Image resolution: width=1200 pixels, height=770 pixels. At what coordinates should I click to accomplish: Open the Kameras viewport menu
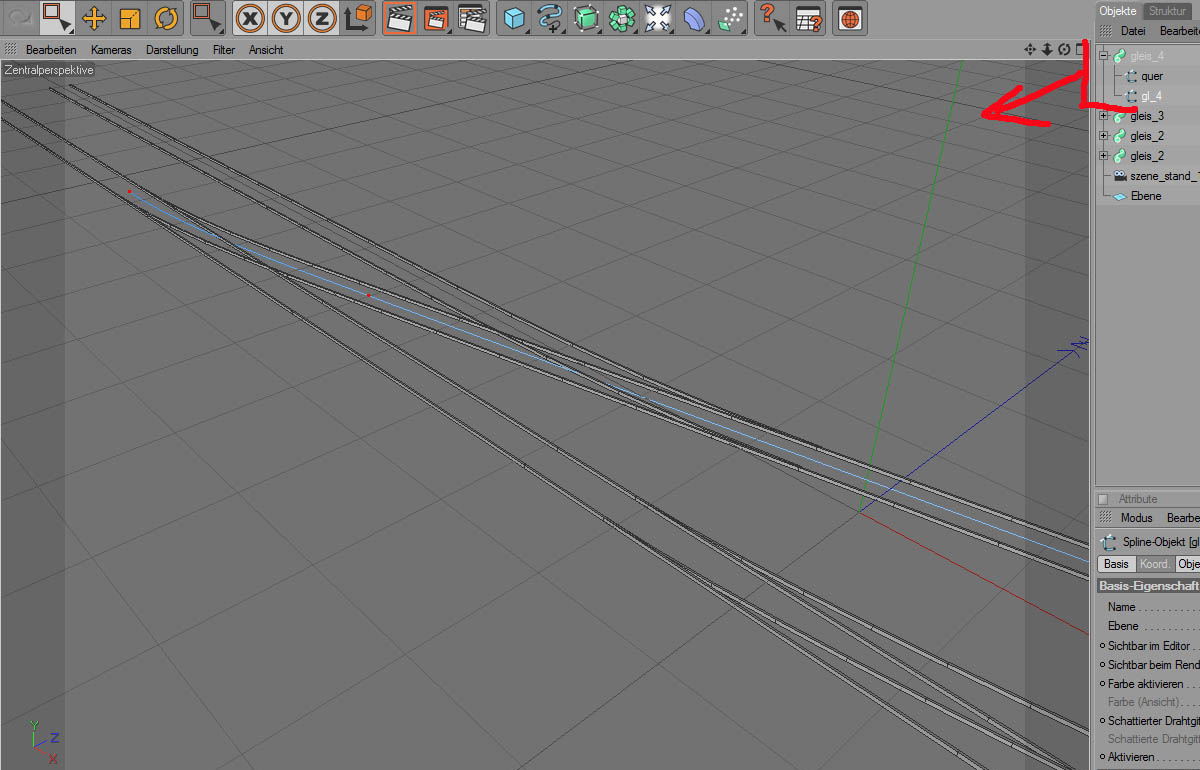click(x=111, y=50)
